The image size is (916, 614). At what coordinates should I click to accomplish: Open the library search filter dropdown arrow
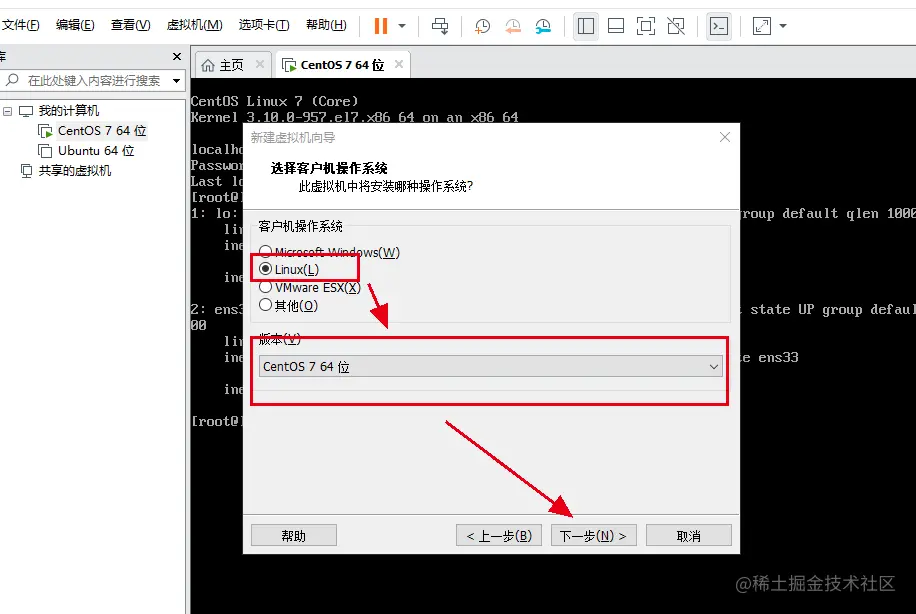[x=176, y=81]
